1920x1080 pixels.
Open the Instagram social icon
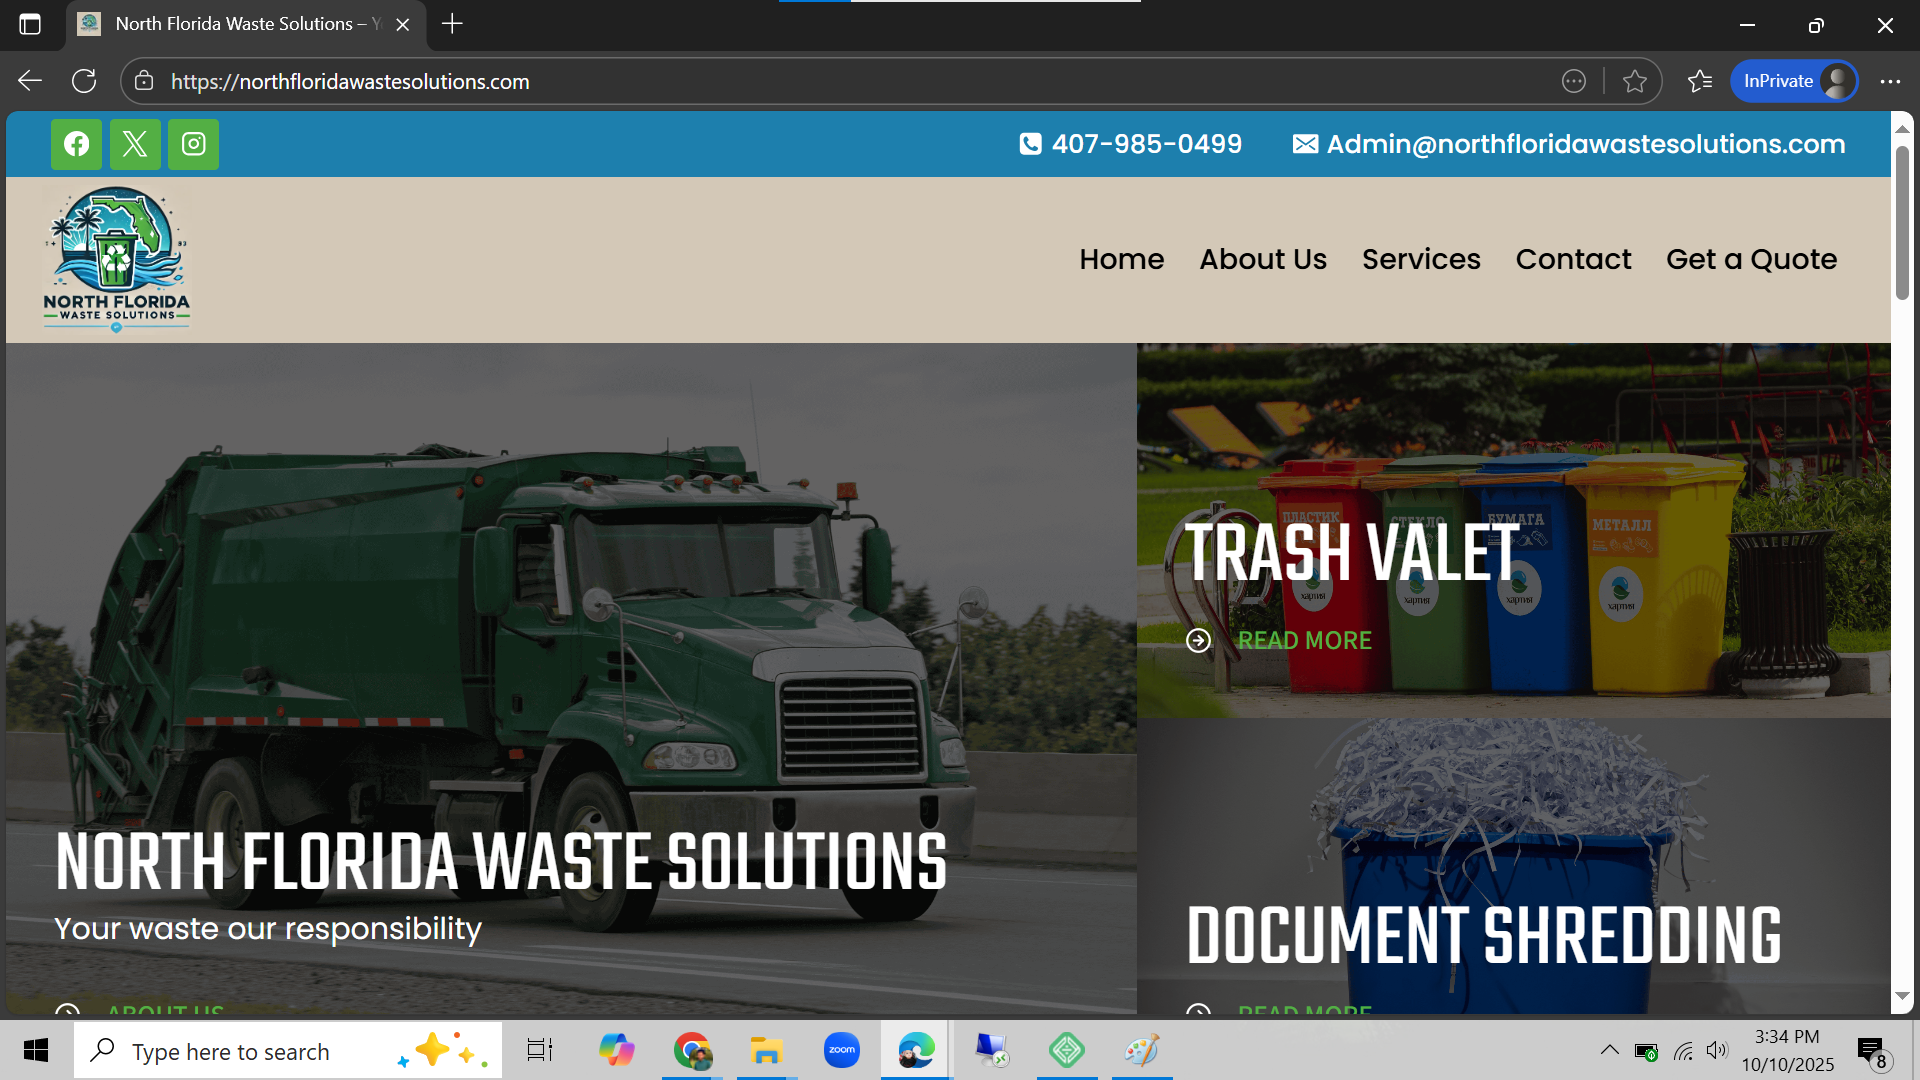tap(193, 144)
